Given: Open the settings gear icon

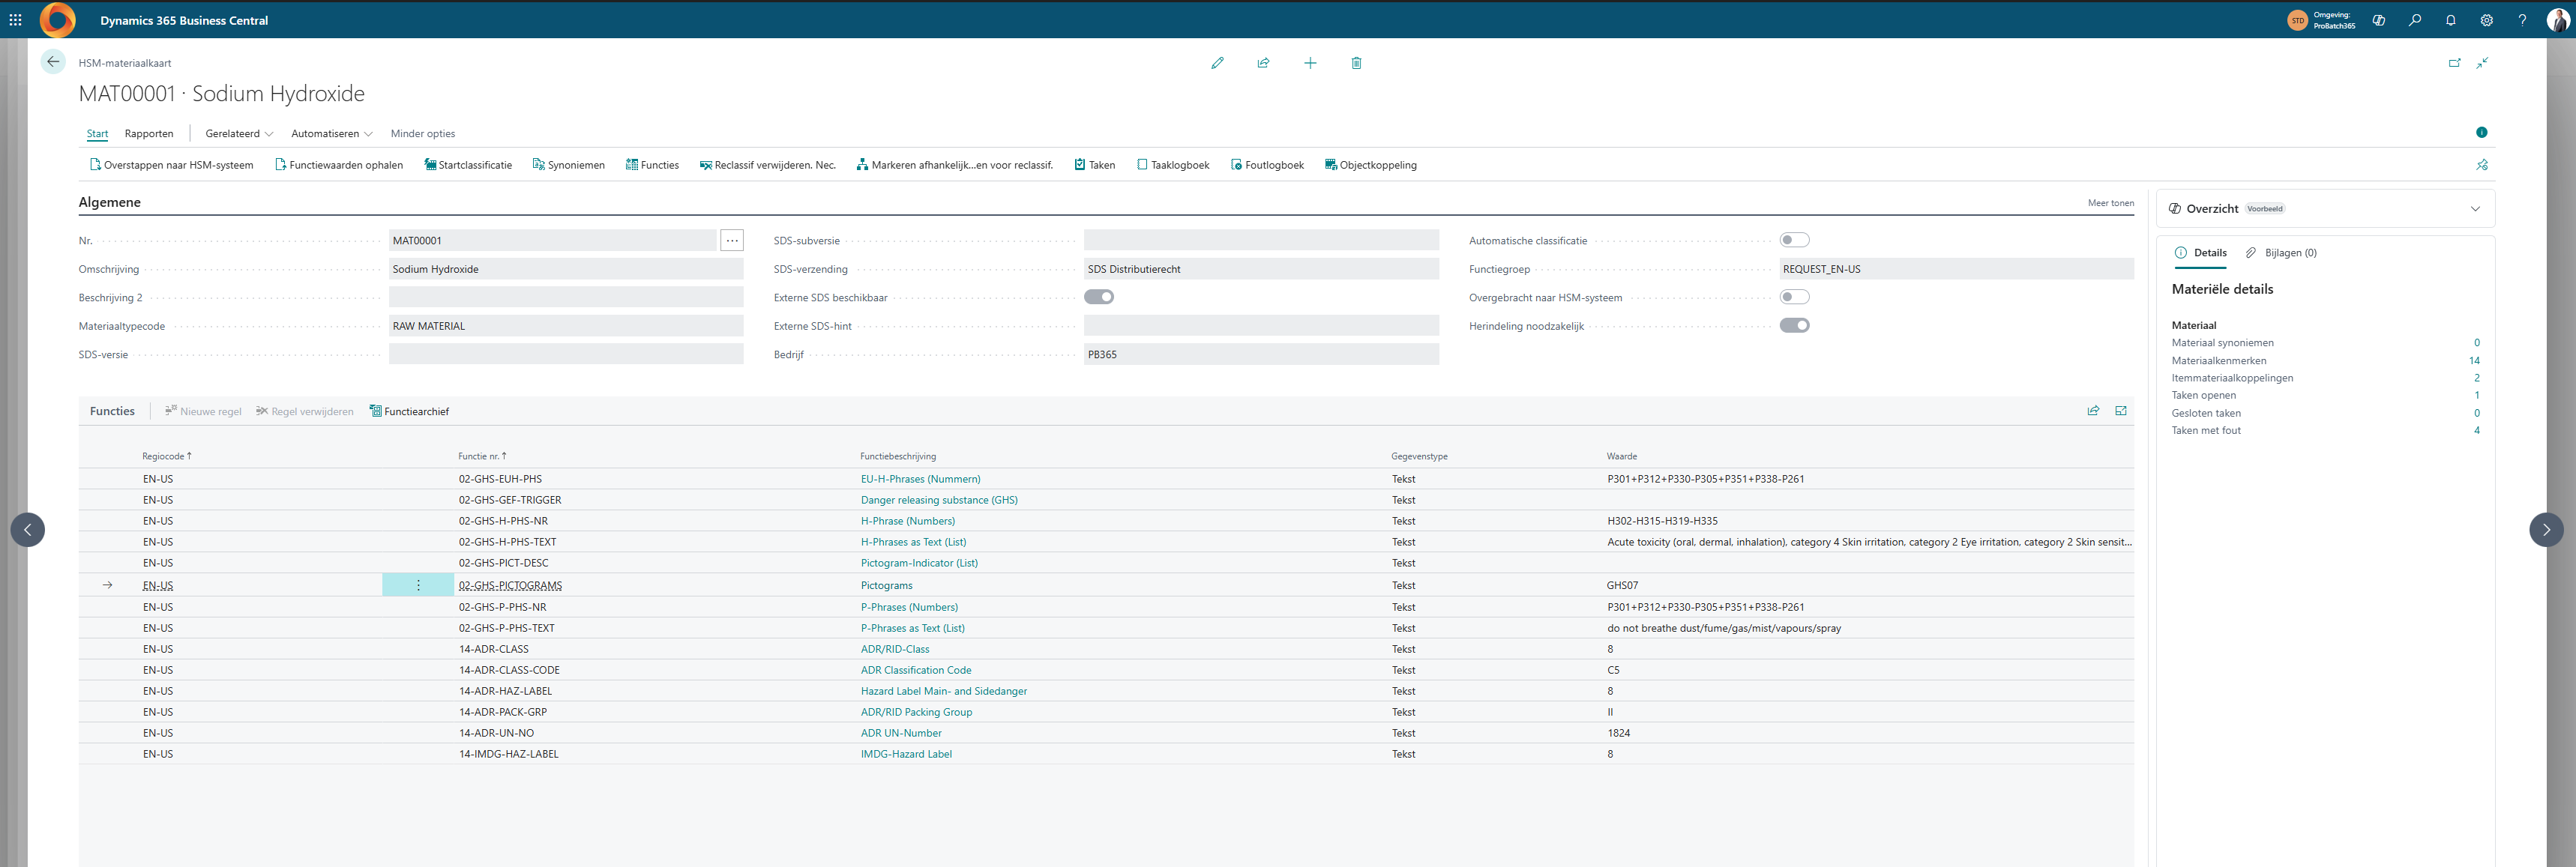Looking at the screenshot, I should point(2486,20).
